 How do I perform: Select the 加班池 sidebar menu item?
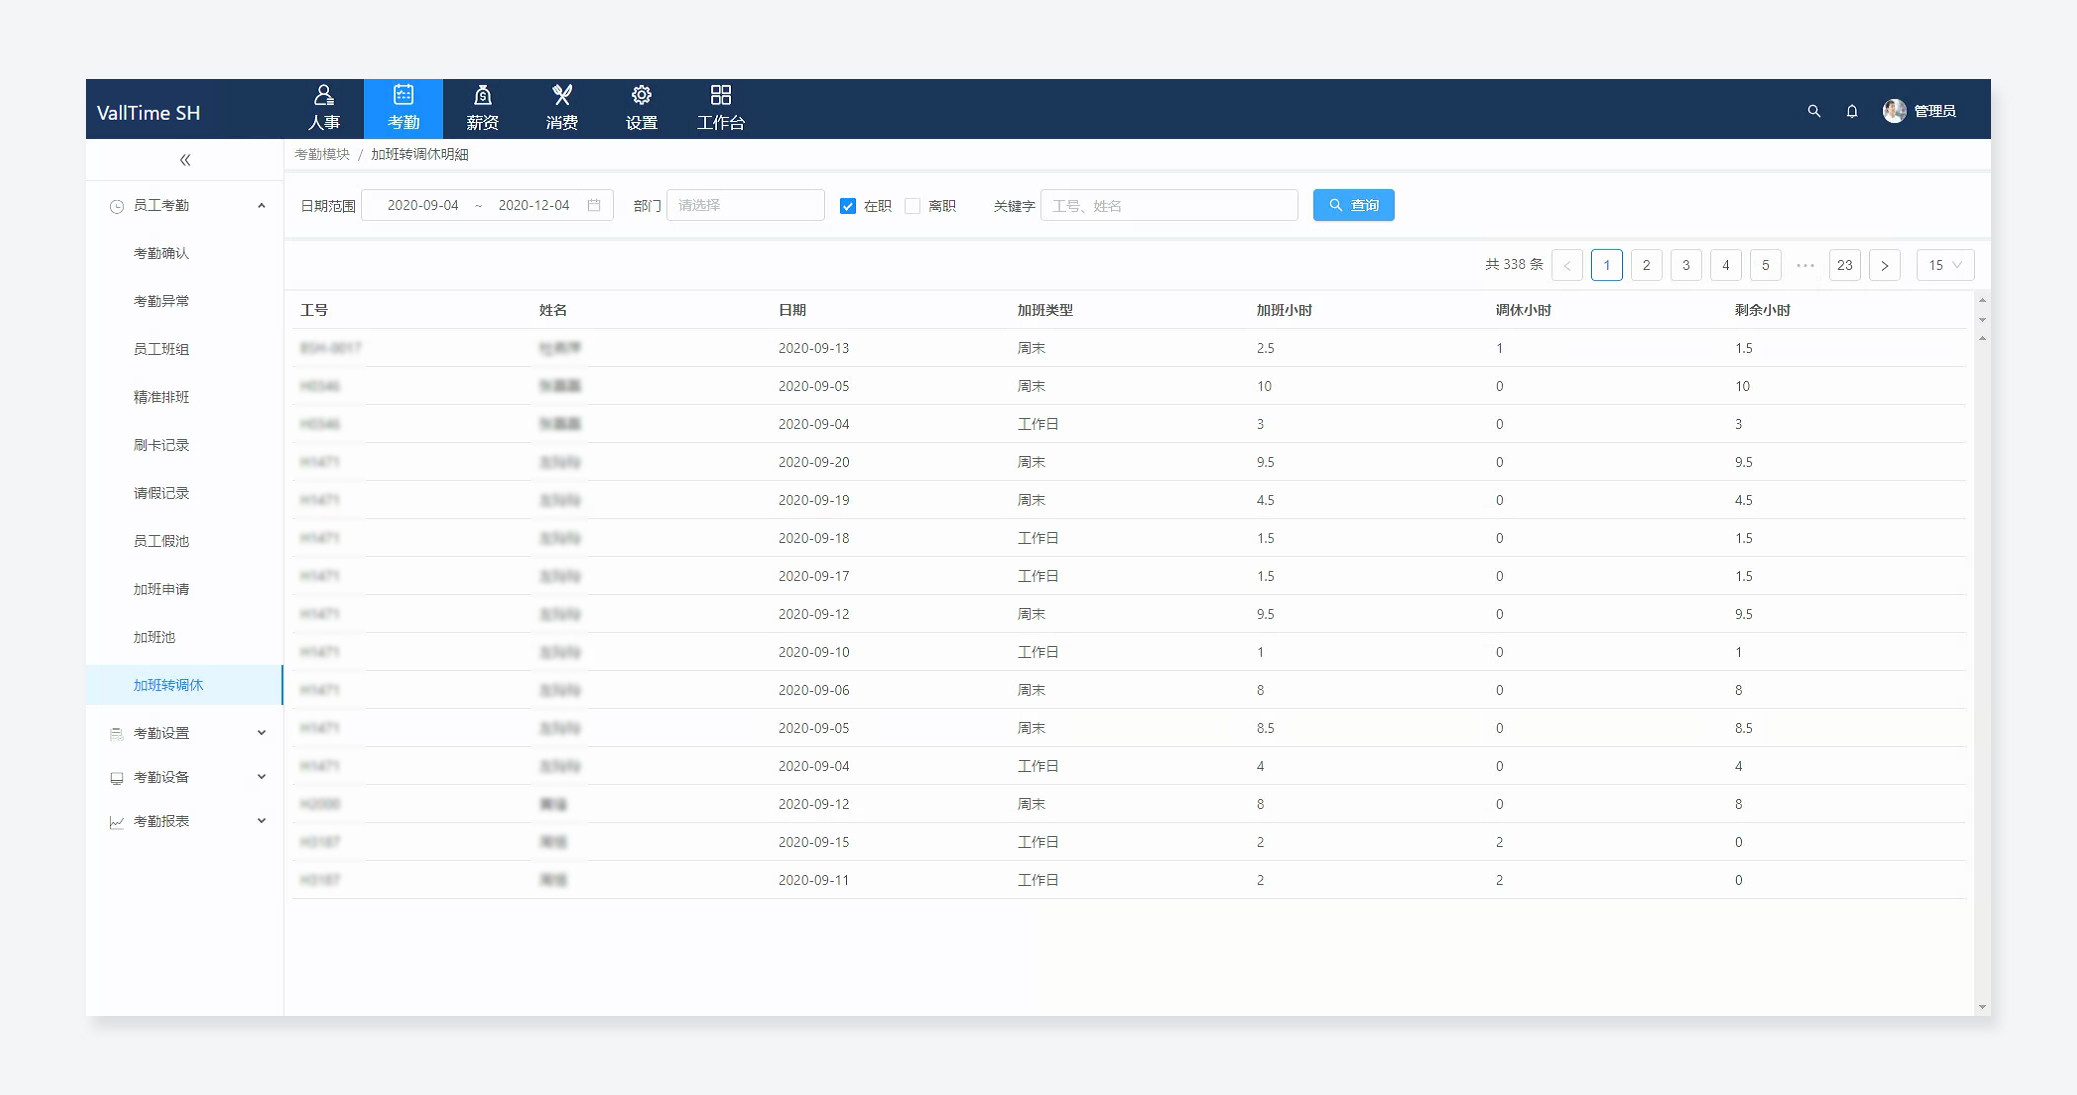(154, 637)
